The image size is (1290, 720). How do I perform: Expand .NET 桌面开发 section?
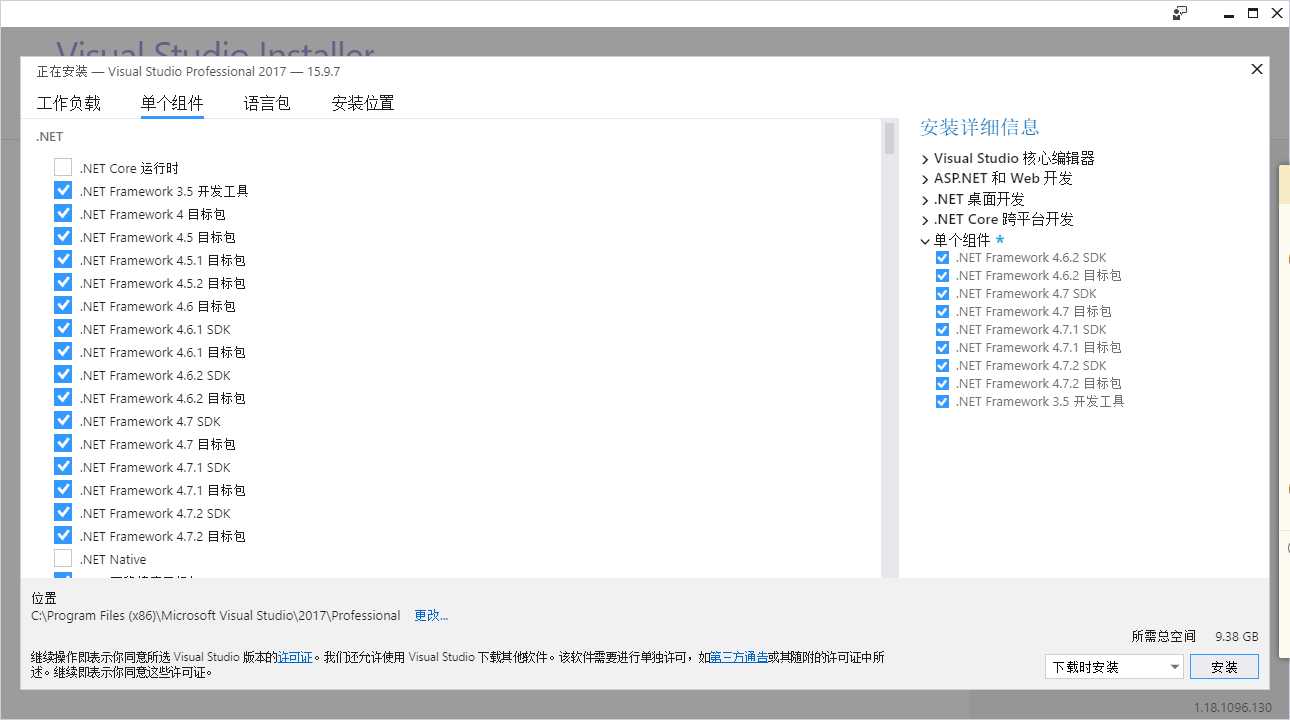(925, 200)
